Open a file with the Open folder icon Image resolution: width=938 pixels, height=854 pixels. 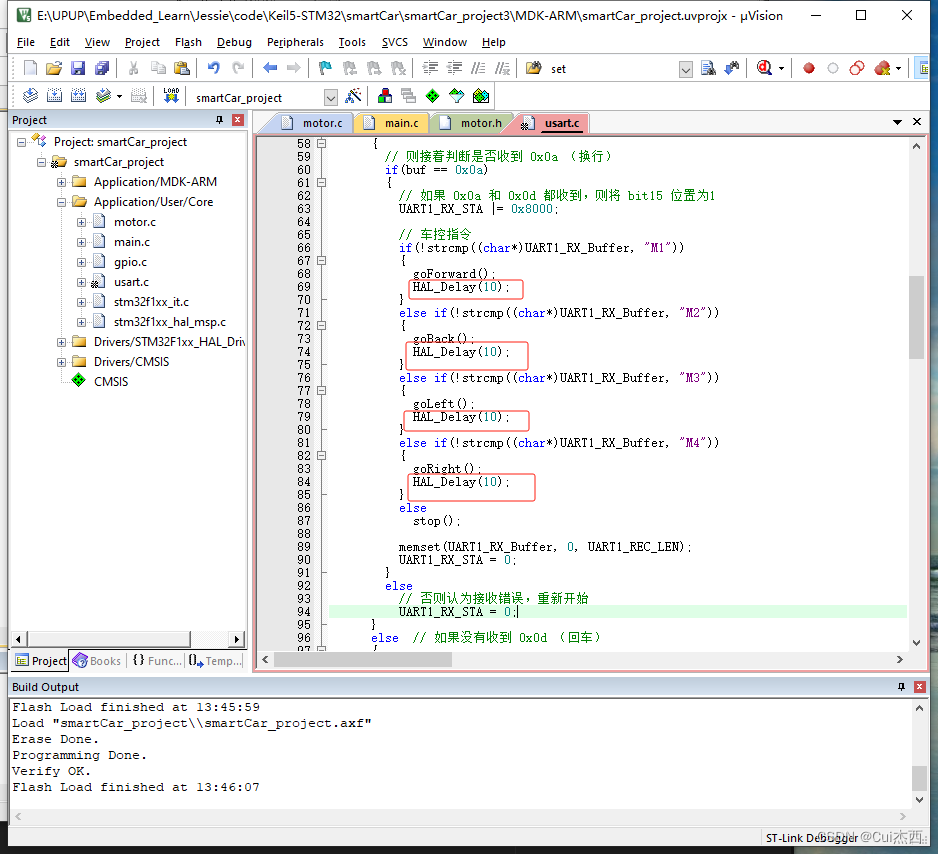(54, 68)
